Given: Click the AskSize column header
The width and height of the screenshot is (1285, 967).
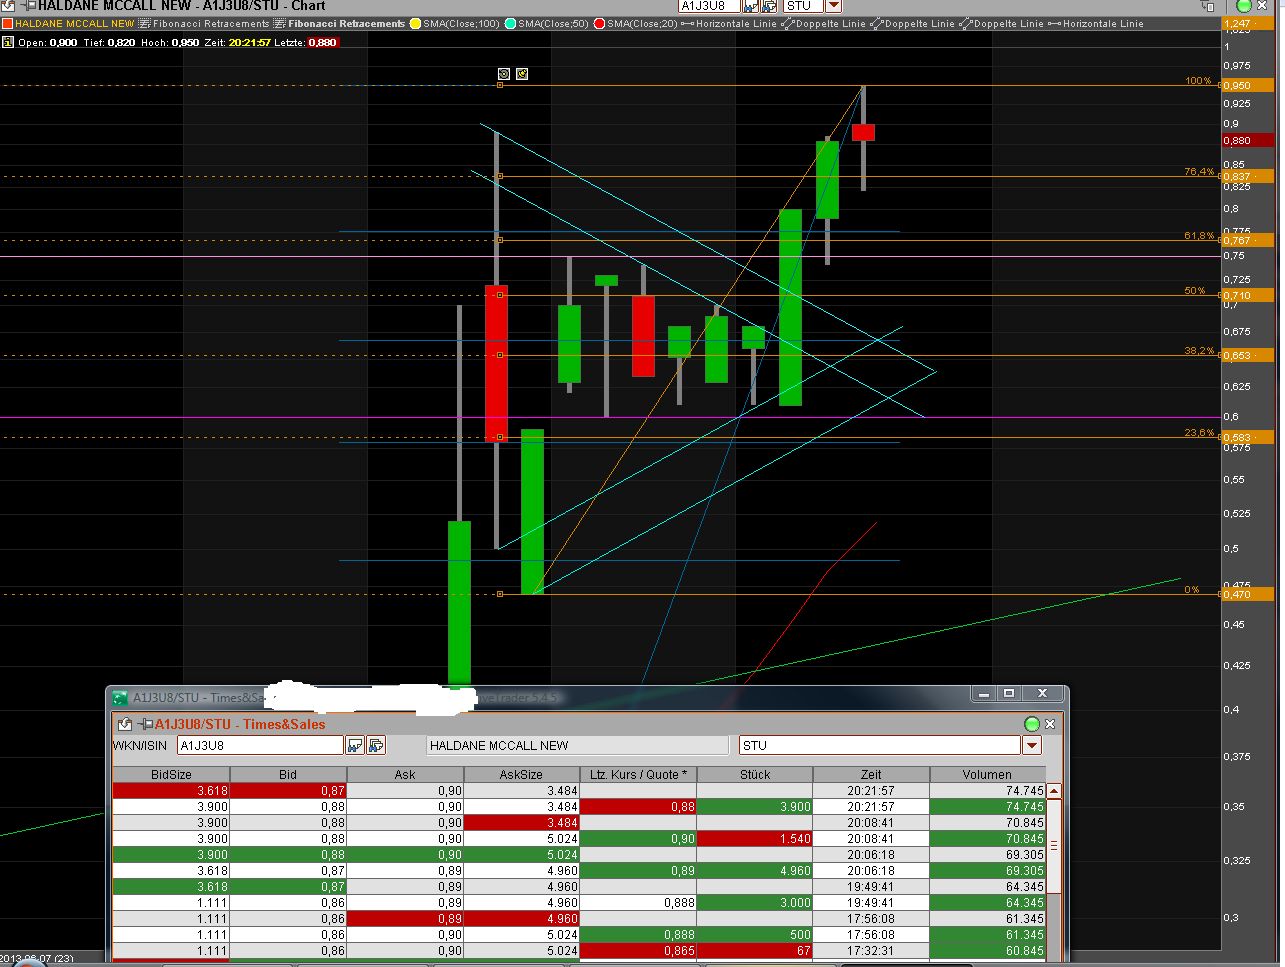Looking at the screenshot, I should 521,774.
